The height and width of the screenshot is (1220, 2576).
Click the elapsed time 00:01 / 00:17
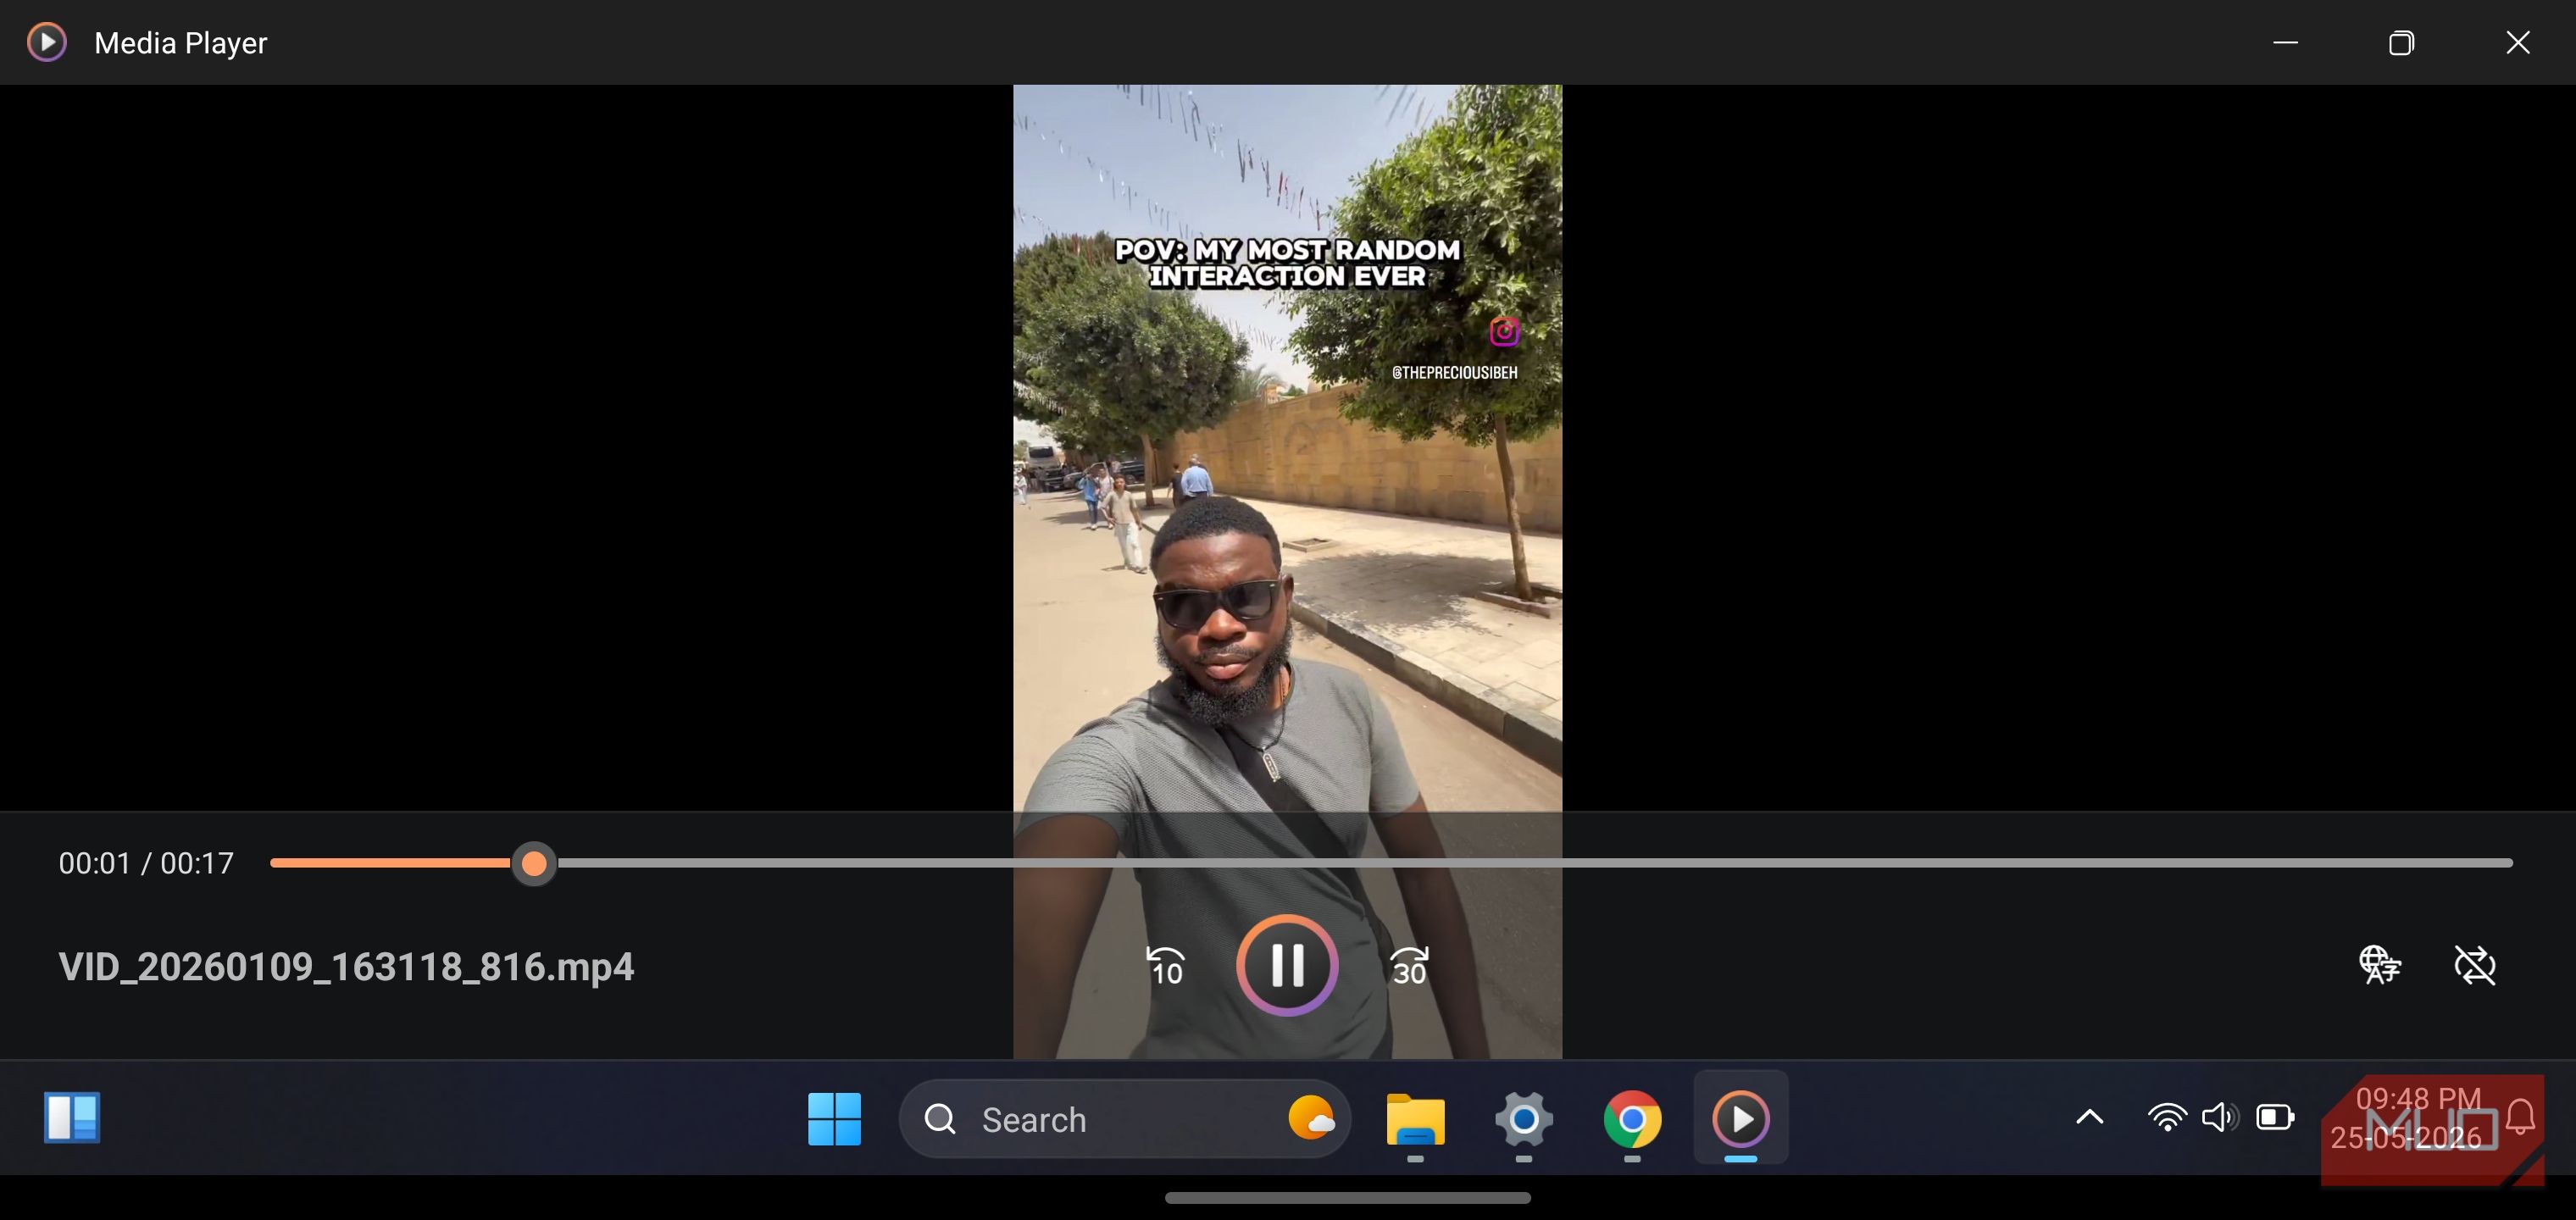tap(146, 863)
